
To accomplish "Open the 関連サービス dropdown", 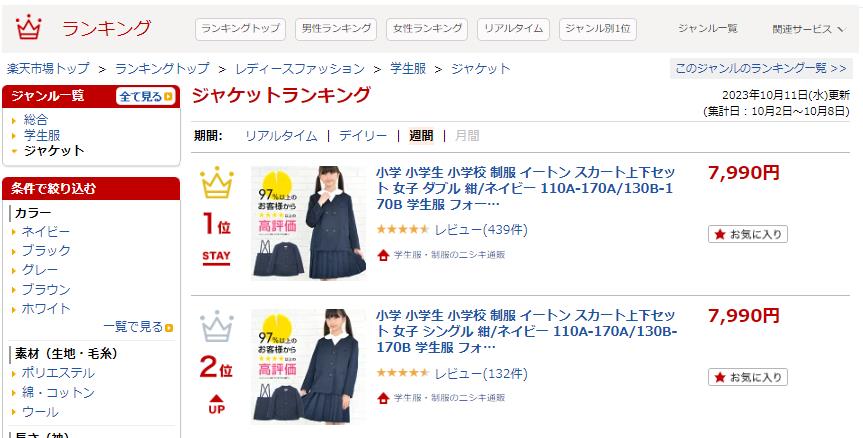I will tap(807, 29).
